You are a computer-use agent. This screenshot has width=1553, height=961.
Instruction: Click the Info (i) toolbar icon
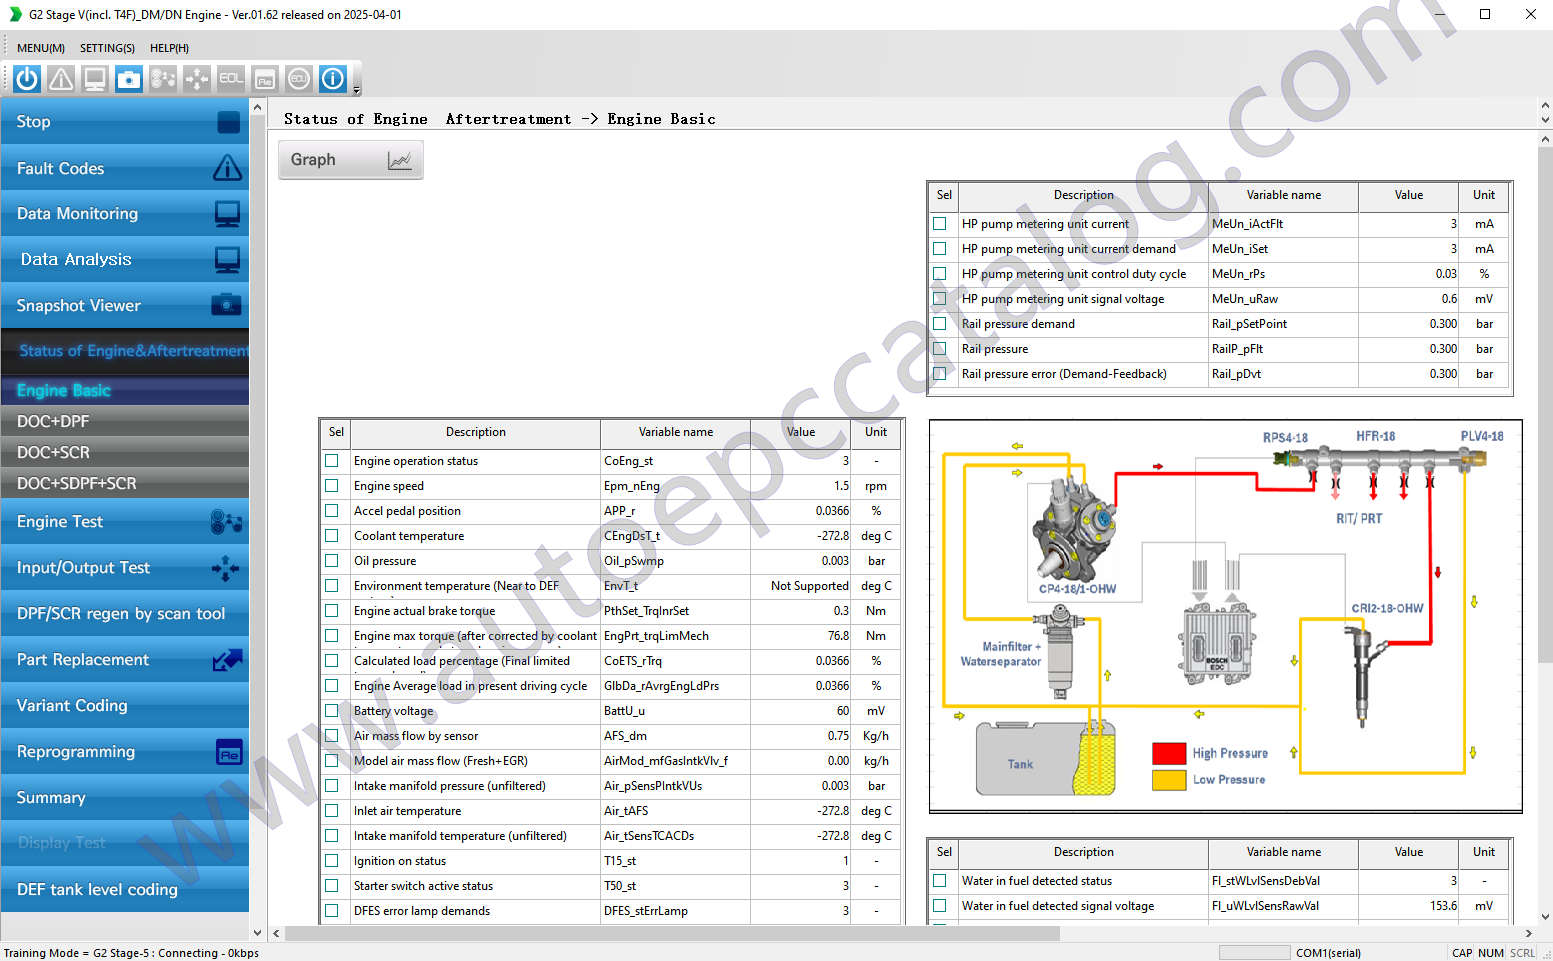click(x=332, y=78)
